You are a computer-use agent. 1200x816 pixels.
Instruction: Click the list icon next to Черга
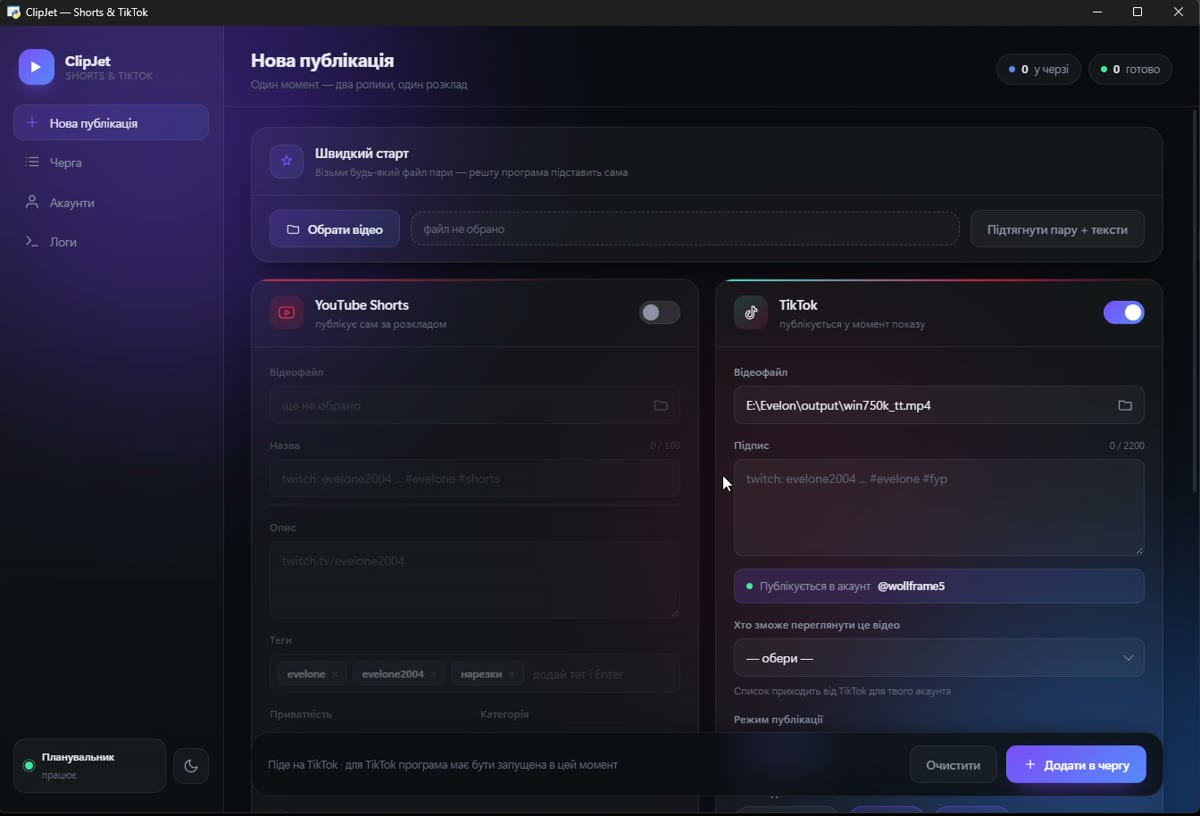[32, 162]
